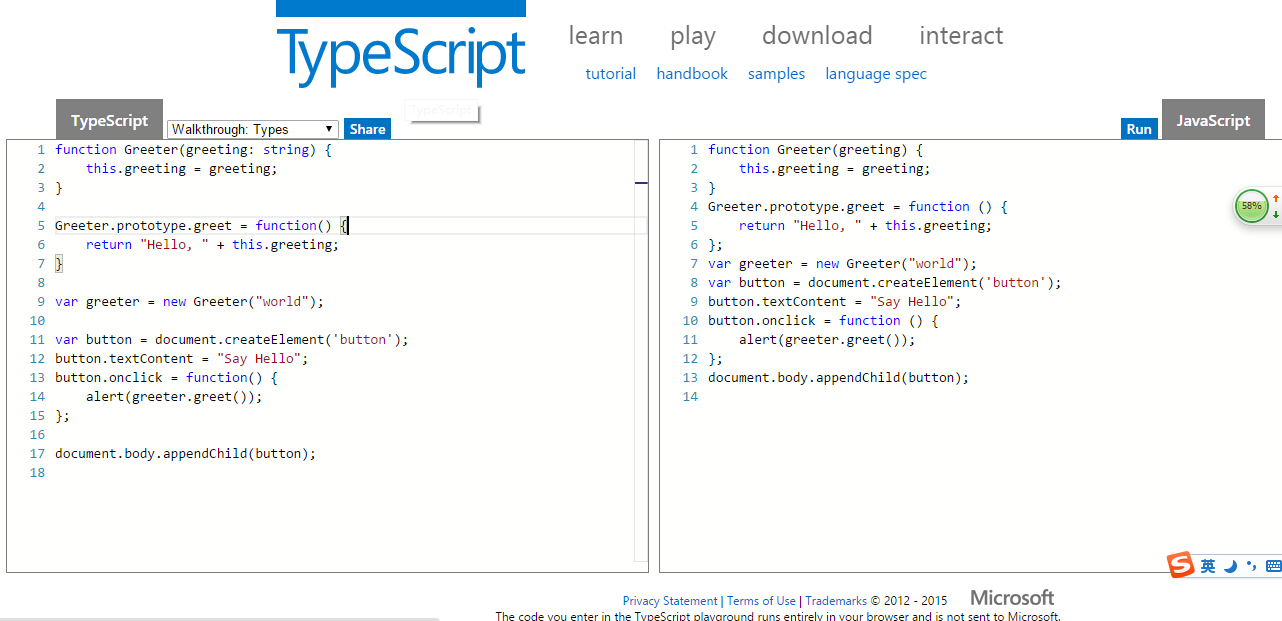1282x621 pixels.
Task: Open the Privacy Statement link
Action: pos(670,601)
